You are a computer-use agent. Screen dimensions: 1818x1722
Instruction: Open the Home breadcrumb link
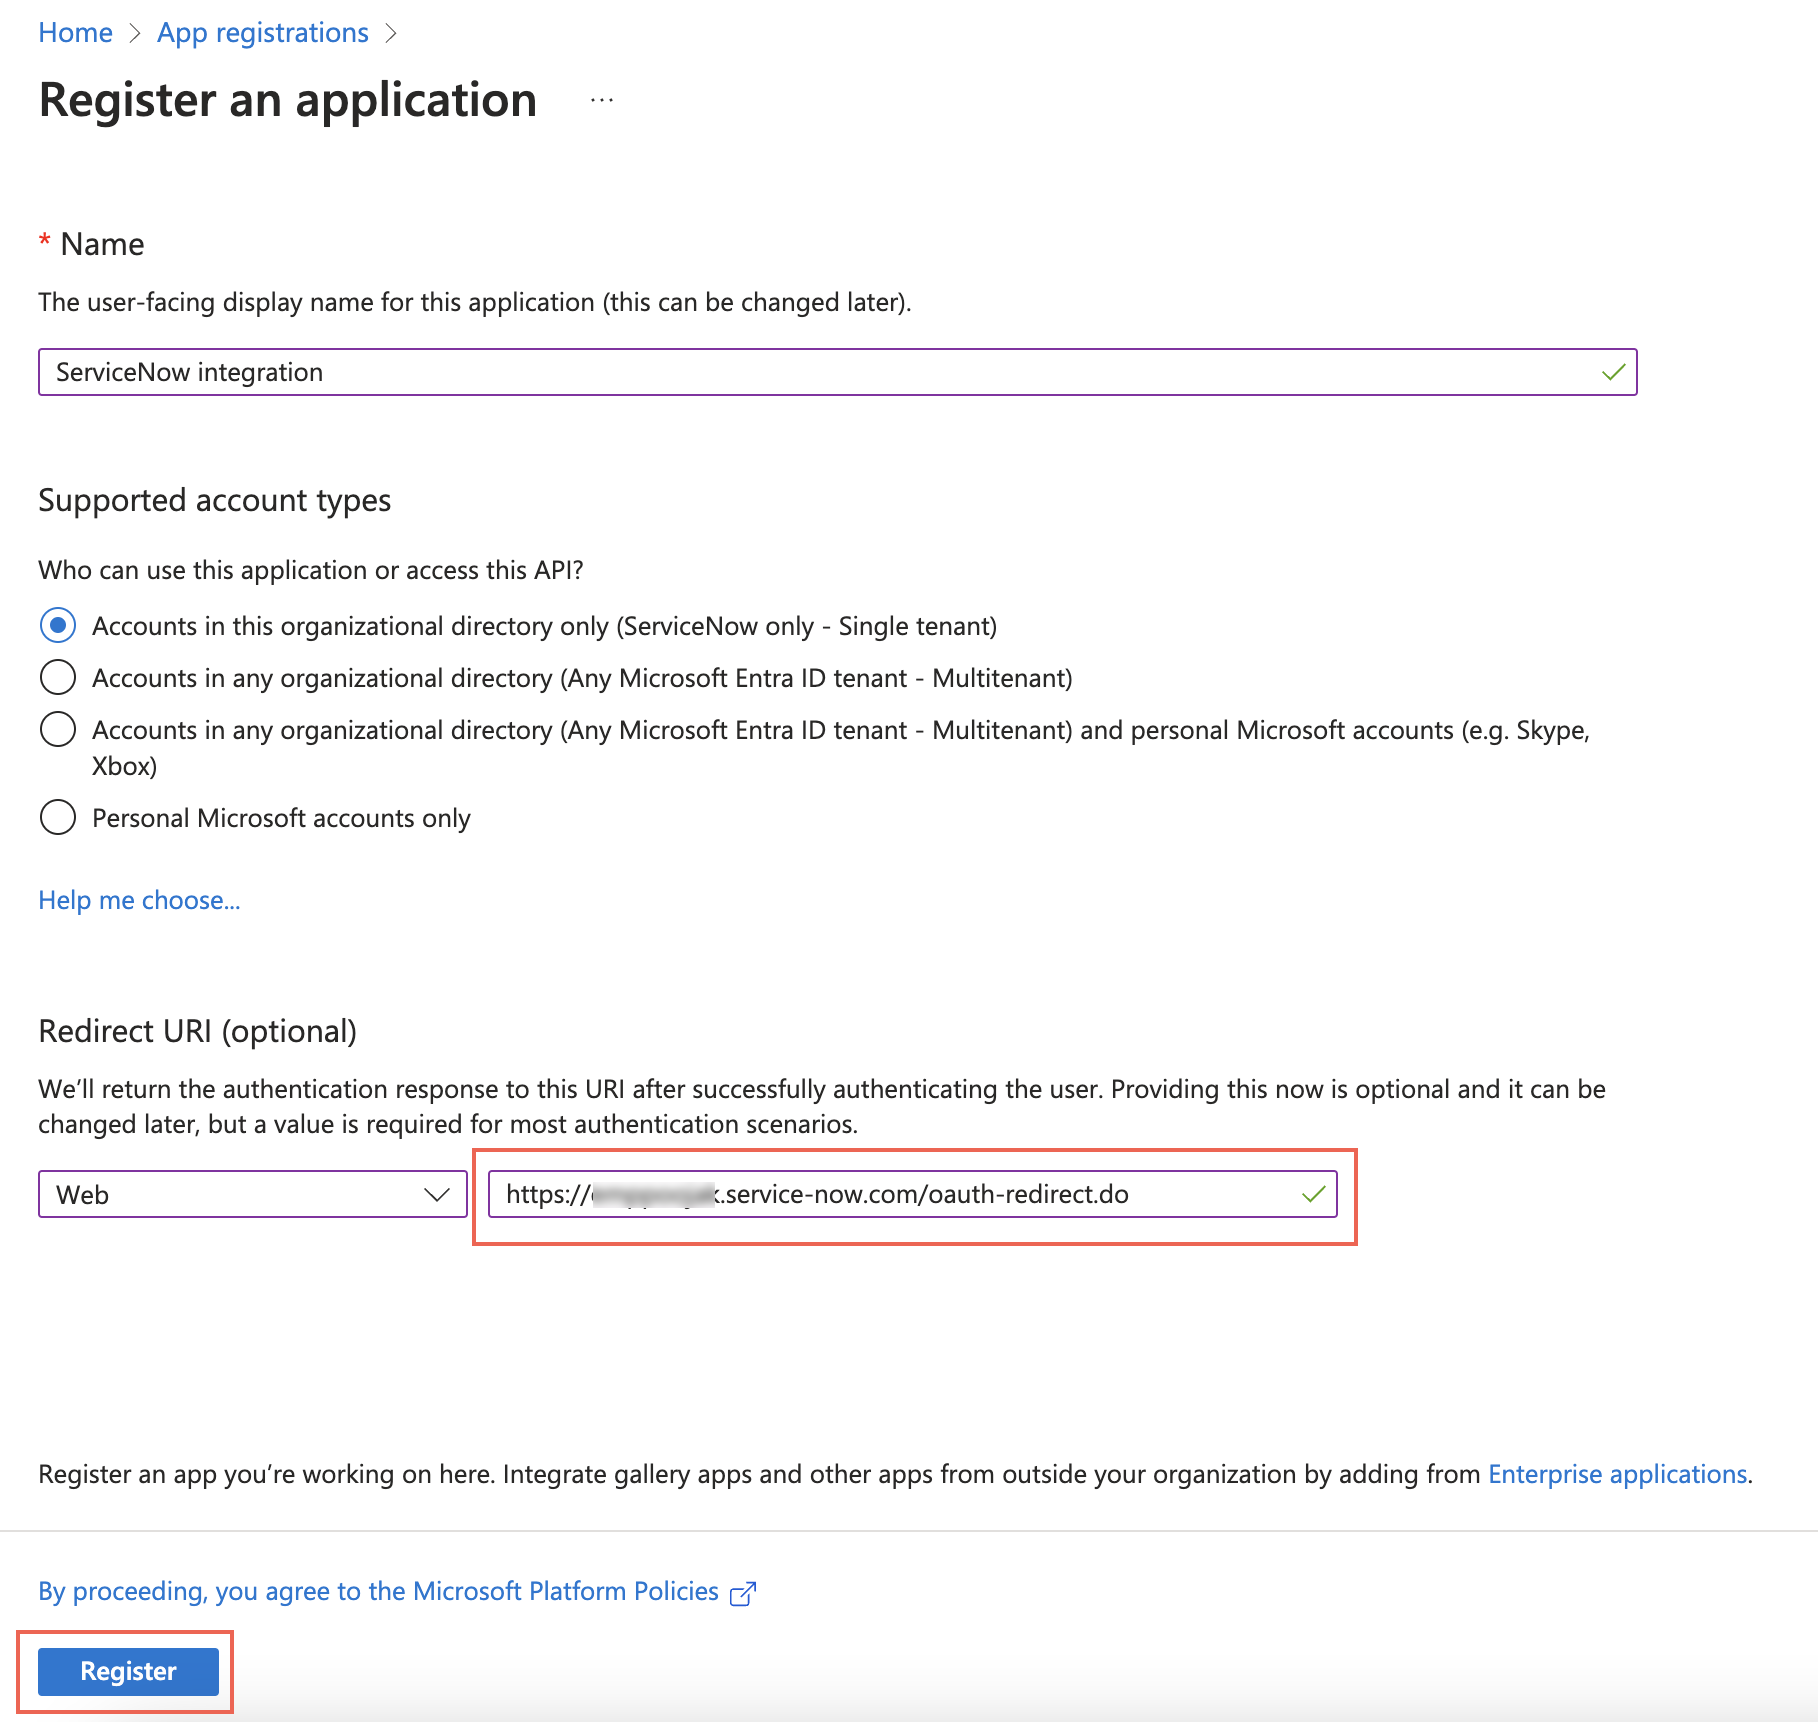[75, 33]
